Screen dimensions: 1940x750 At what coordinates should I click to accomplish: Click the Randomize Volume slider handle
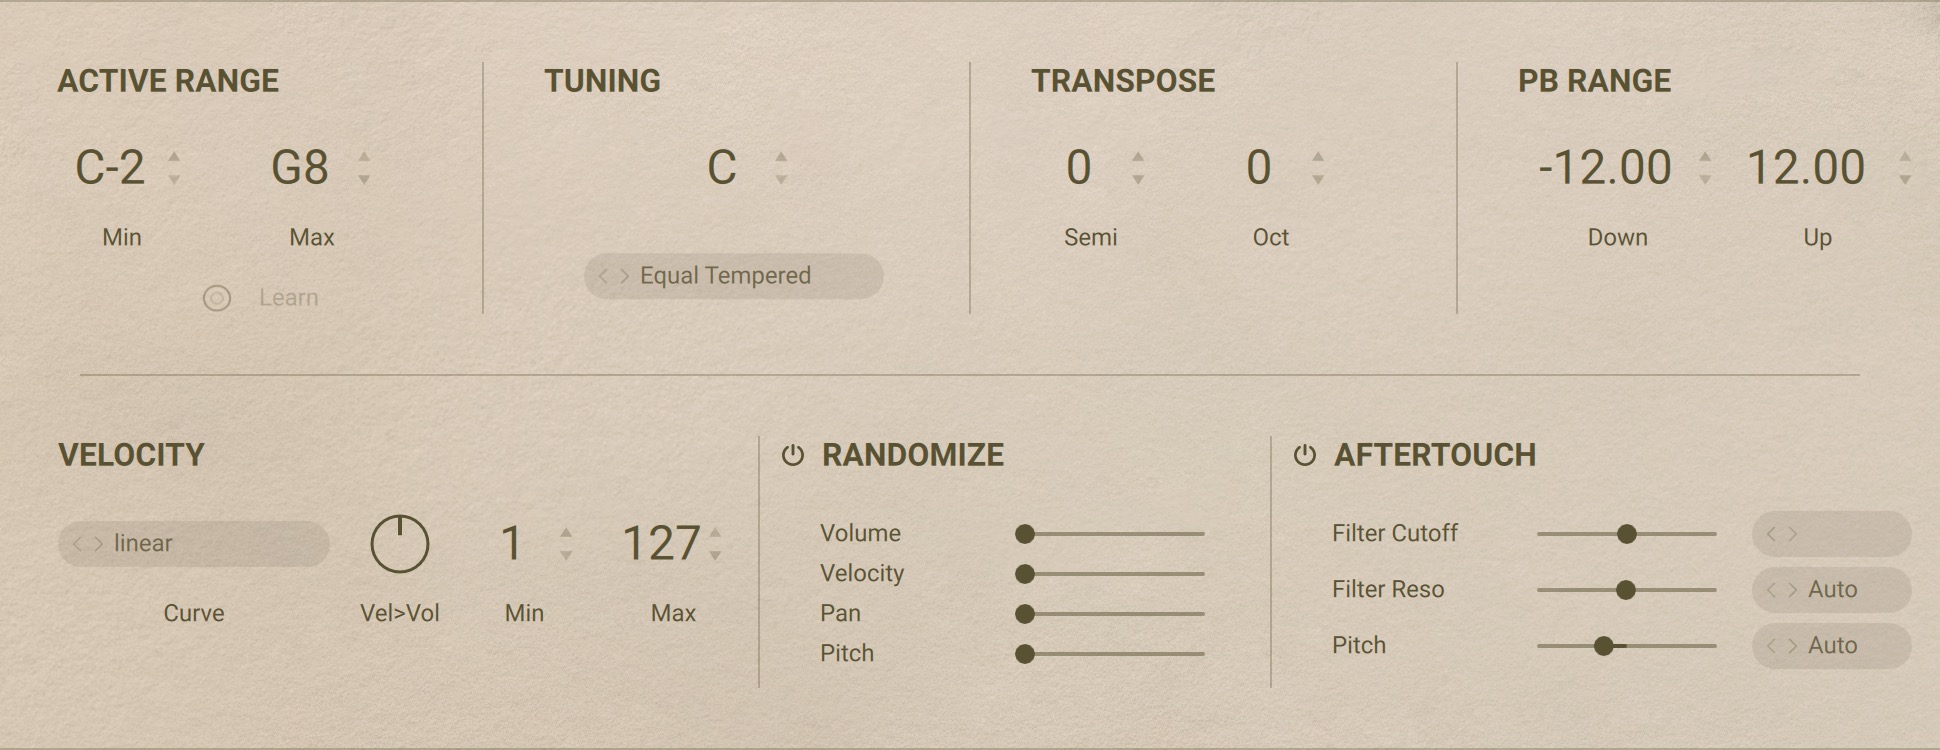click(1025, 534)
